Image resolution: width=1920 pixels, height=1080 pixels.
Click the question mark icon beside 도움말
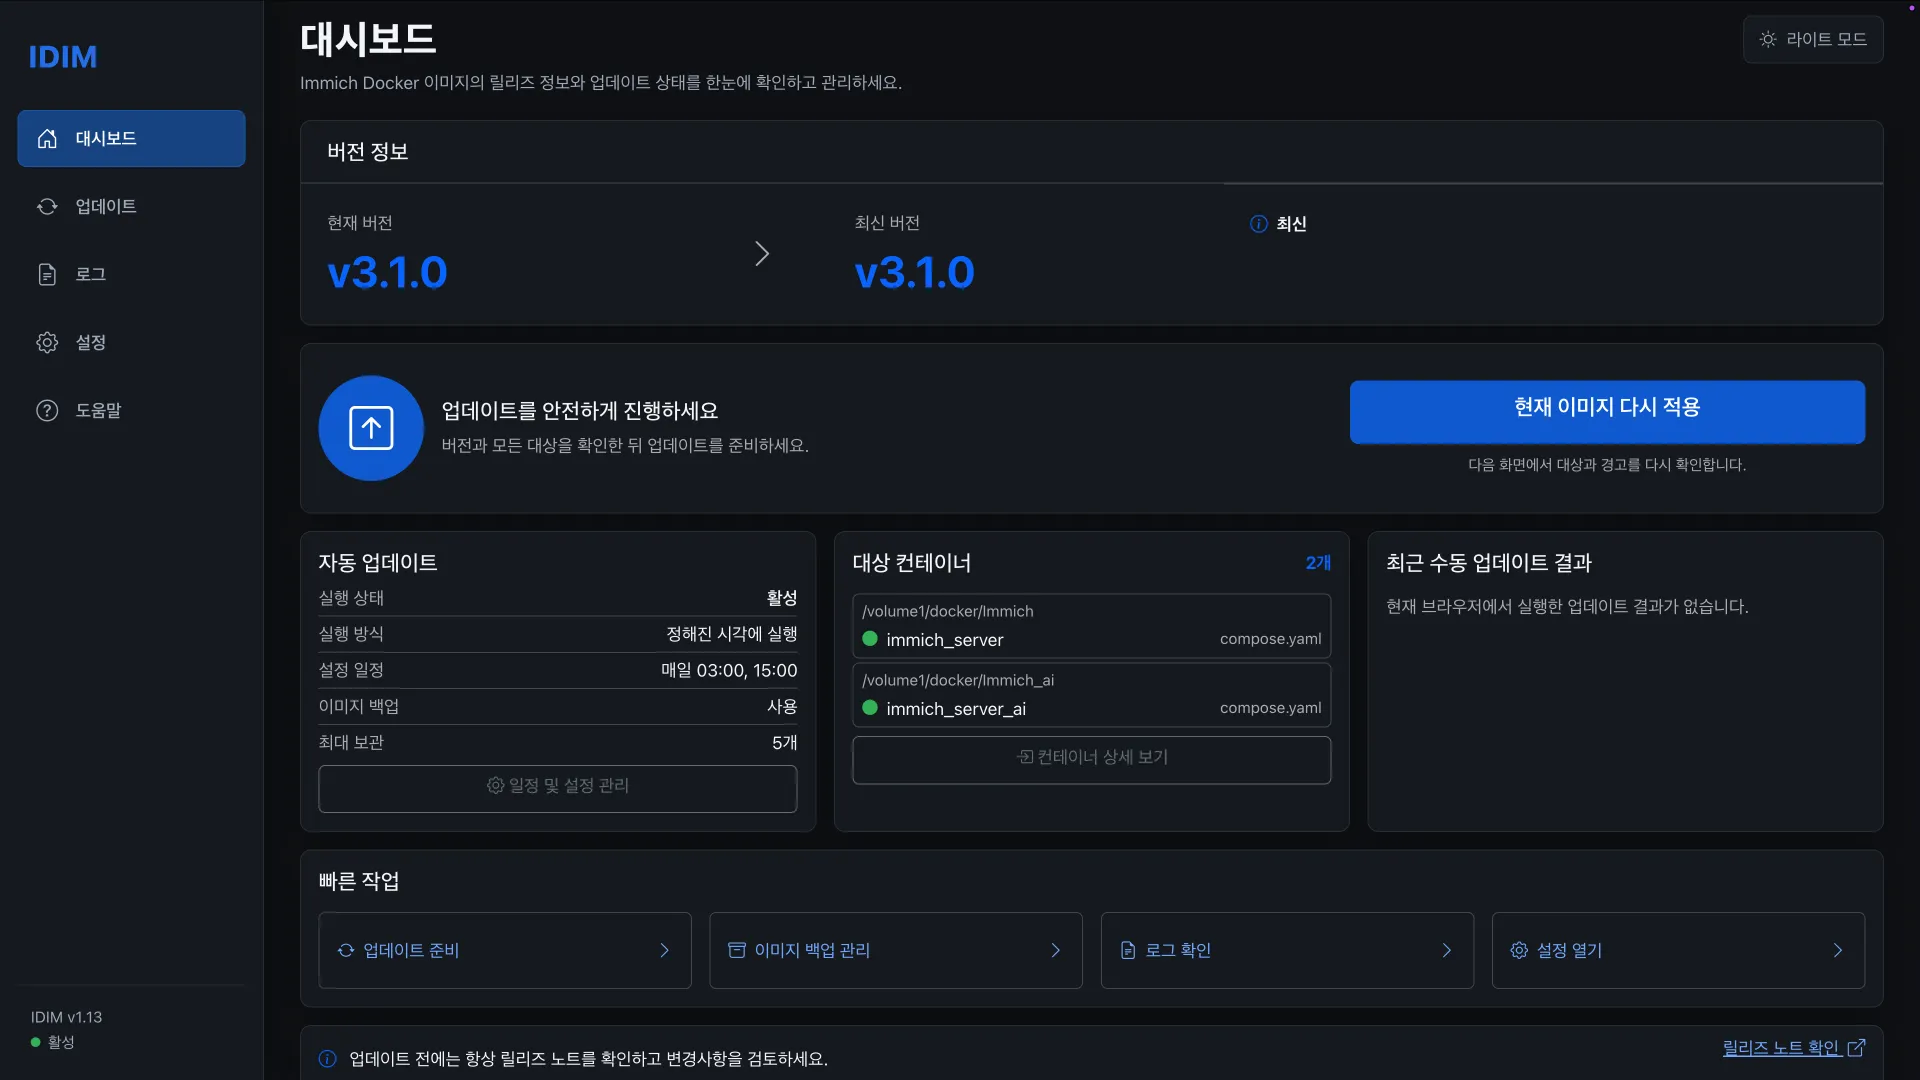(x=47, y=410)
